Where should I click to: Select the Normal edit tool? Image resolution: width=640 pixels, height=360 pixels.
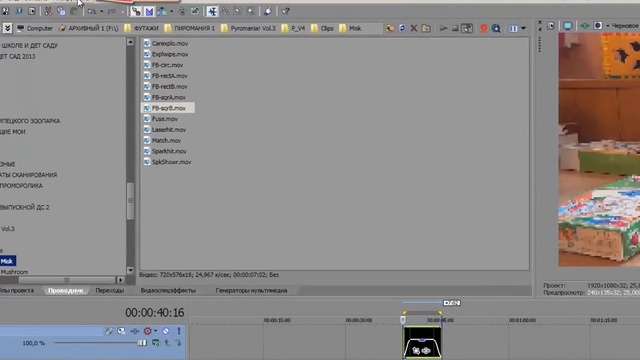click(212, 11)
